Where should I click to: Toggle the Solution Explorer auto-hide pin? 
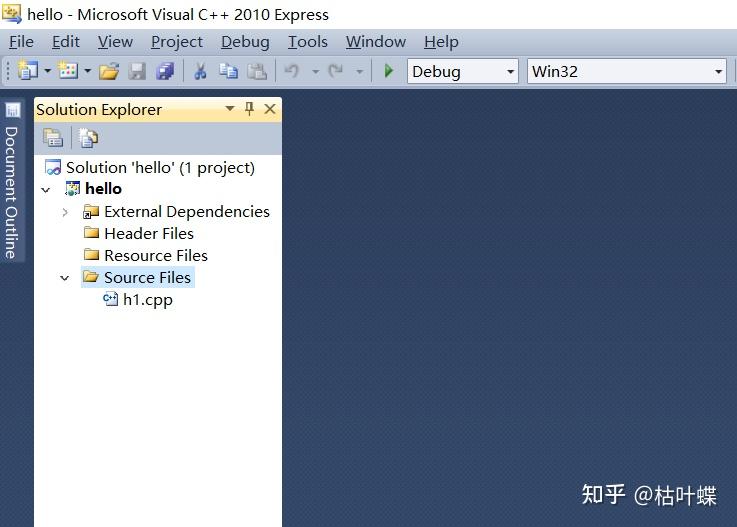click(x=250, y=109)
